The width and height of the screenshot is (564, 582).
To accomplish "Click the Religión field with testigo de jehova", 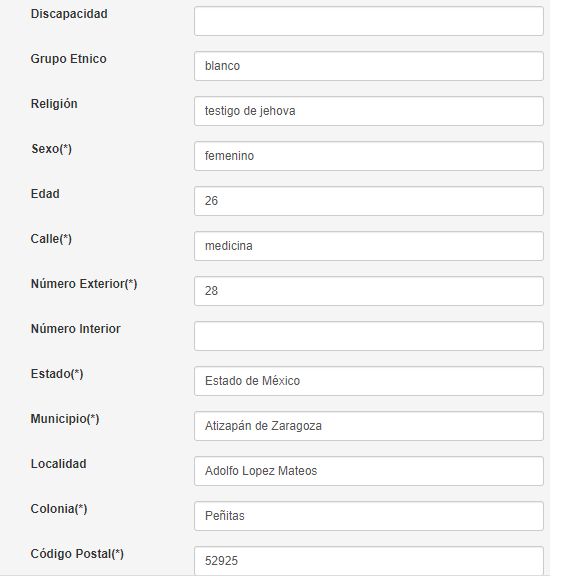I will (x=369, y=111).
